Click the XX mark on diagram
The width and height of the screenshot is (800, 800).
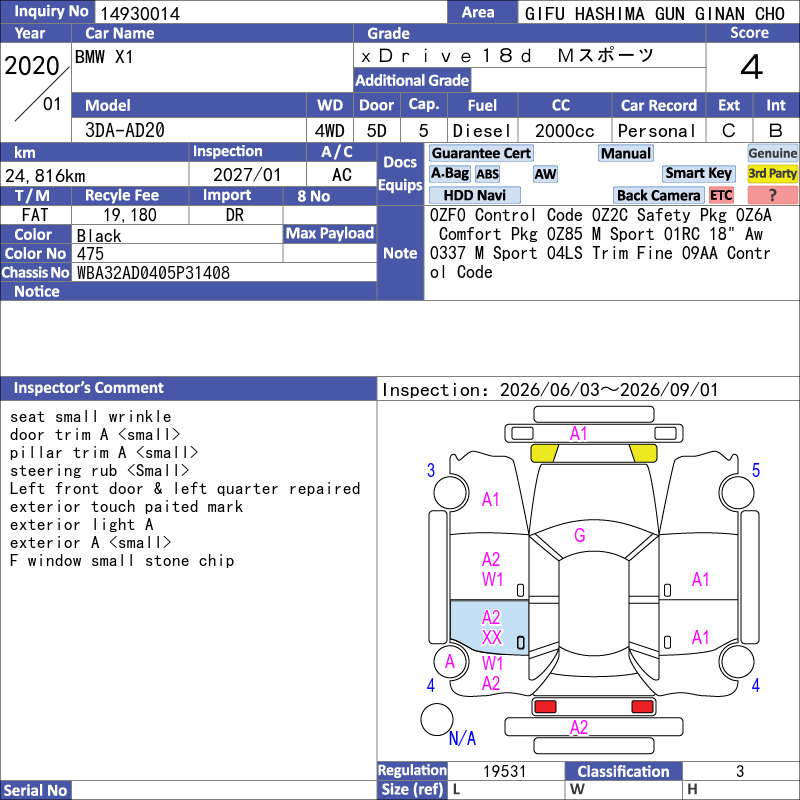[492, 637]
